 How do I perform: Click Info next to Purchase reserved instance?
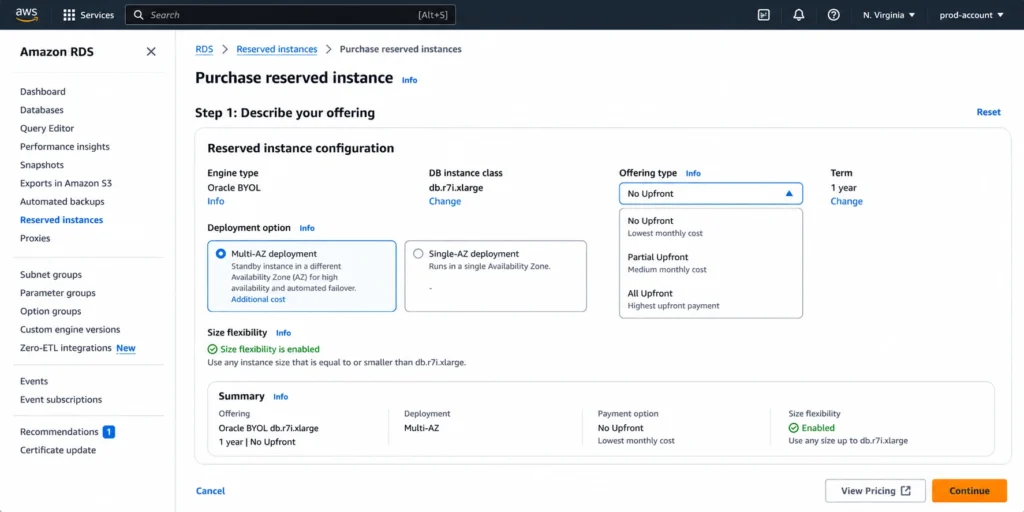[x=409, y=80]
